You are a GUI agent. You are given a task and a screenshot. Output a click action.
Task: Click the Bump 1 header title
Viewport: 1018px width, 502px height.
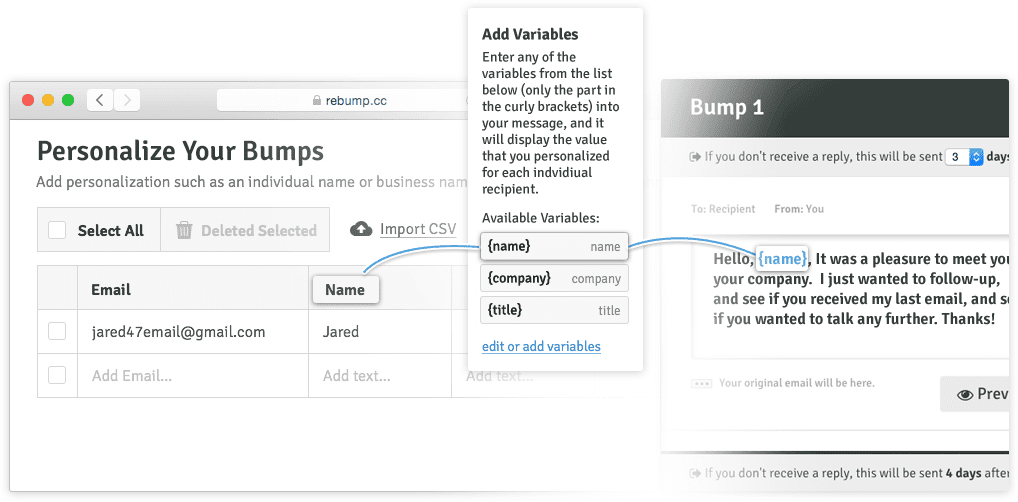coord(726,108)
